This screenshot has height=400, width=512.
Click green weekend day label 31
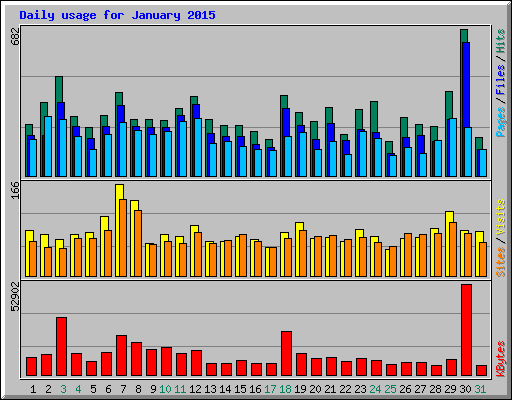pos(480,389)
